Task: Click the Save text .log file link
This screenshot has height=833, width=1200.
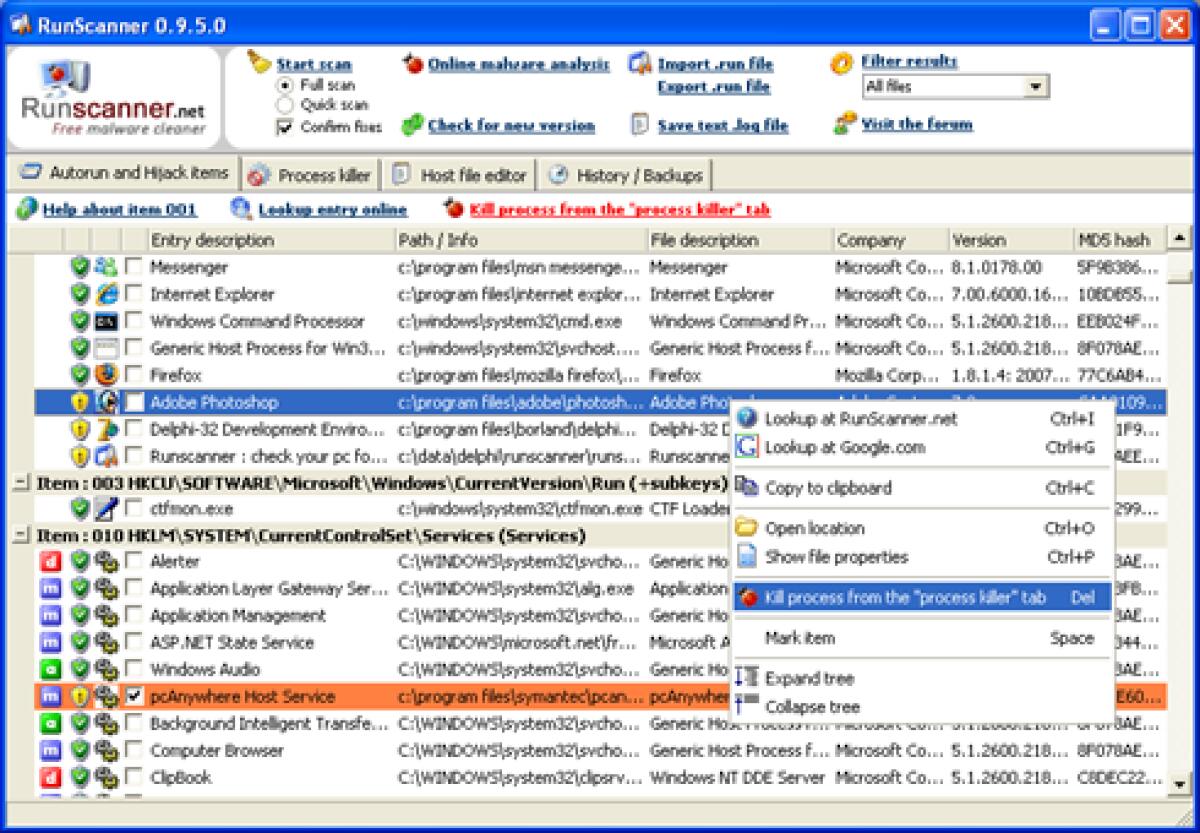Action: tap(723, 126)
